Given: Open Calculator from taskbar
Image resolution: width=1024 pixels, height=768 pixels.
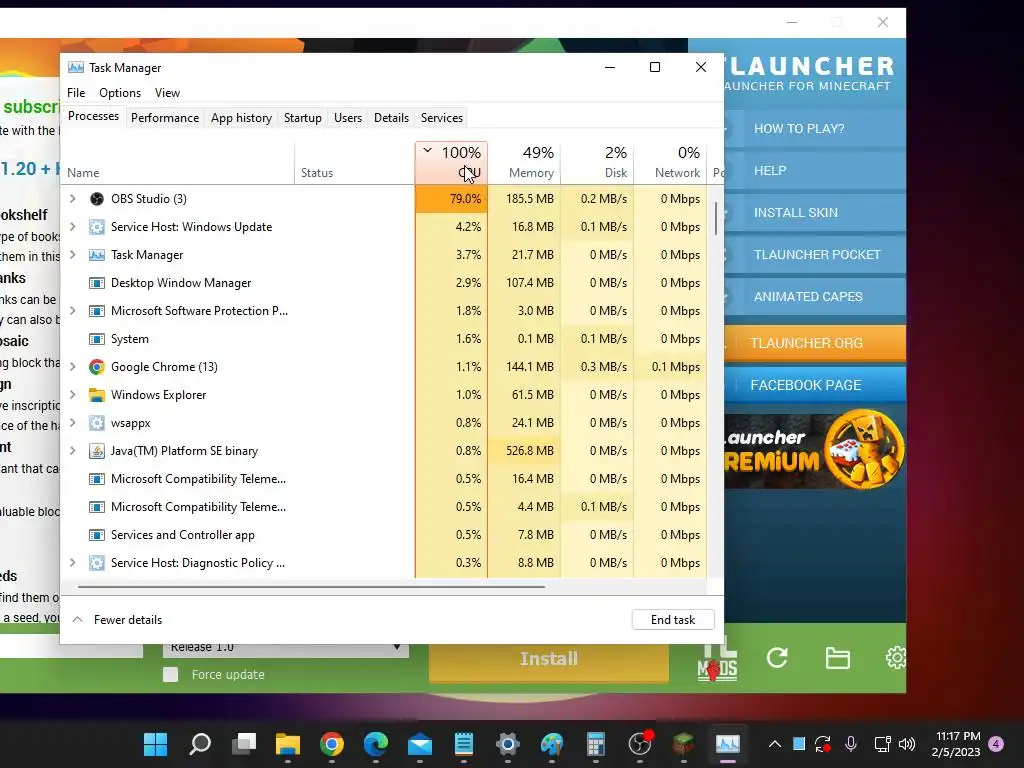Looking at the screenshot, I should [x=596, y=744].
